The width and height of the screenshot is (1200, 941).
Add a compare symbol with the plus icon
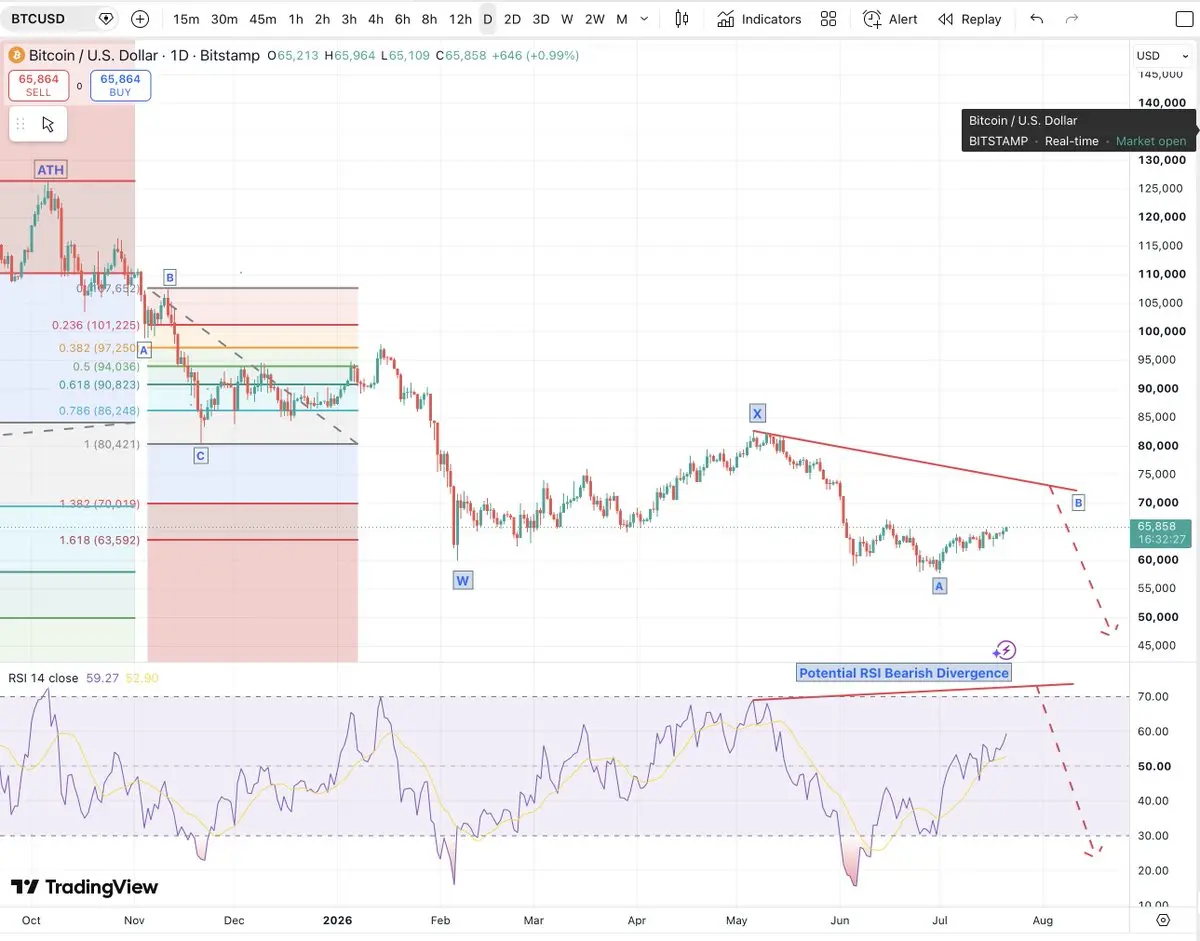(140, 19)
